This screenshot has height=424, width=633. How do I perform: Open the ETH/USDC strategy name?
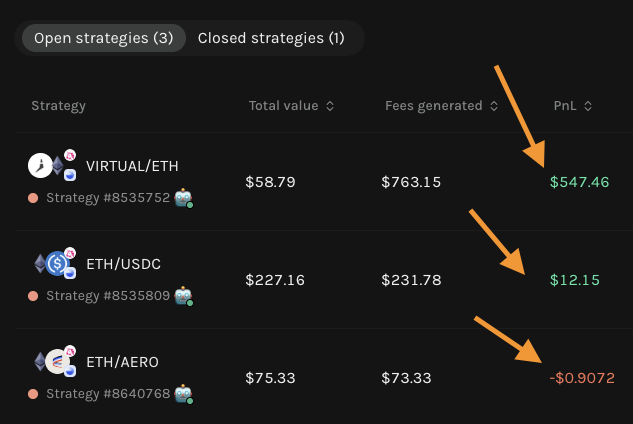click(123, 264)
